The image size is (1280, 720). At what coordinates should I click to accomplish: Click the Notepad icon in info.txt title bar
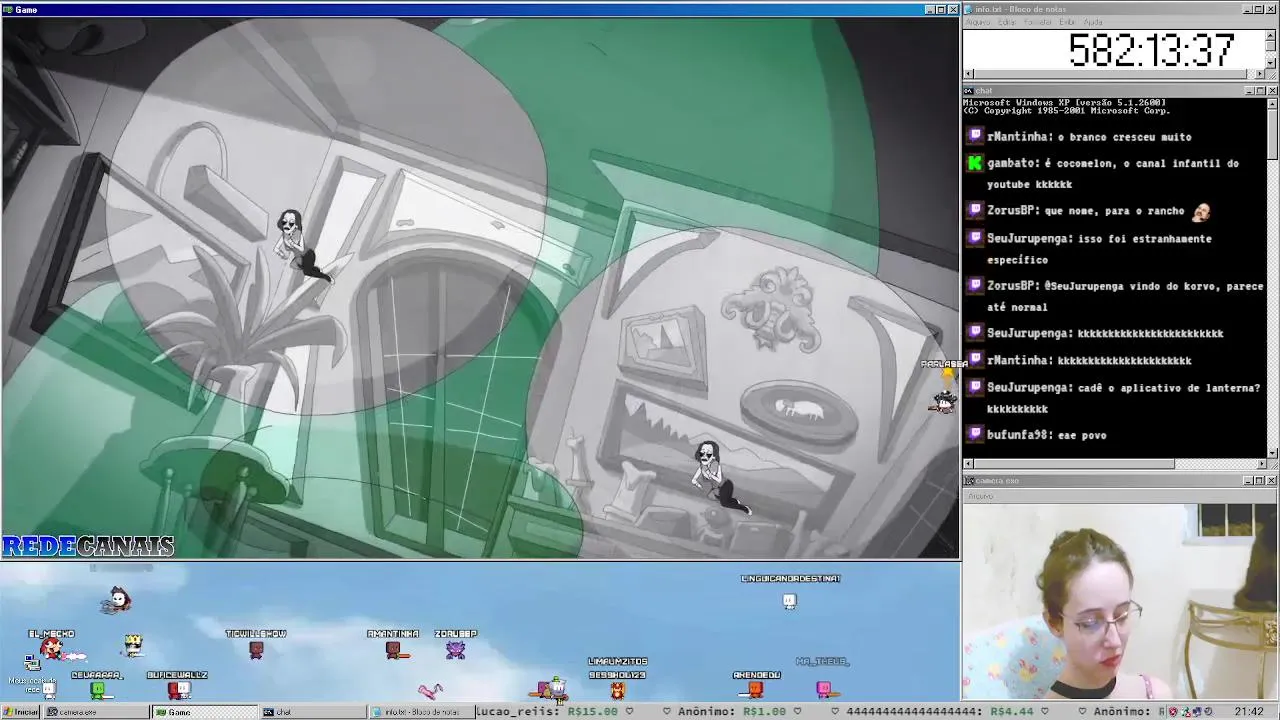[968, 9]
